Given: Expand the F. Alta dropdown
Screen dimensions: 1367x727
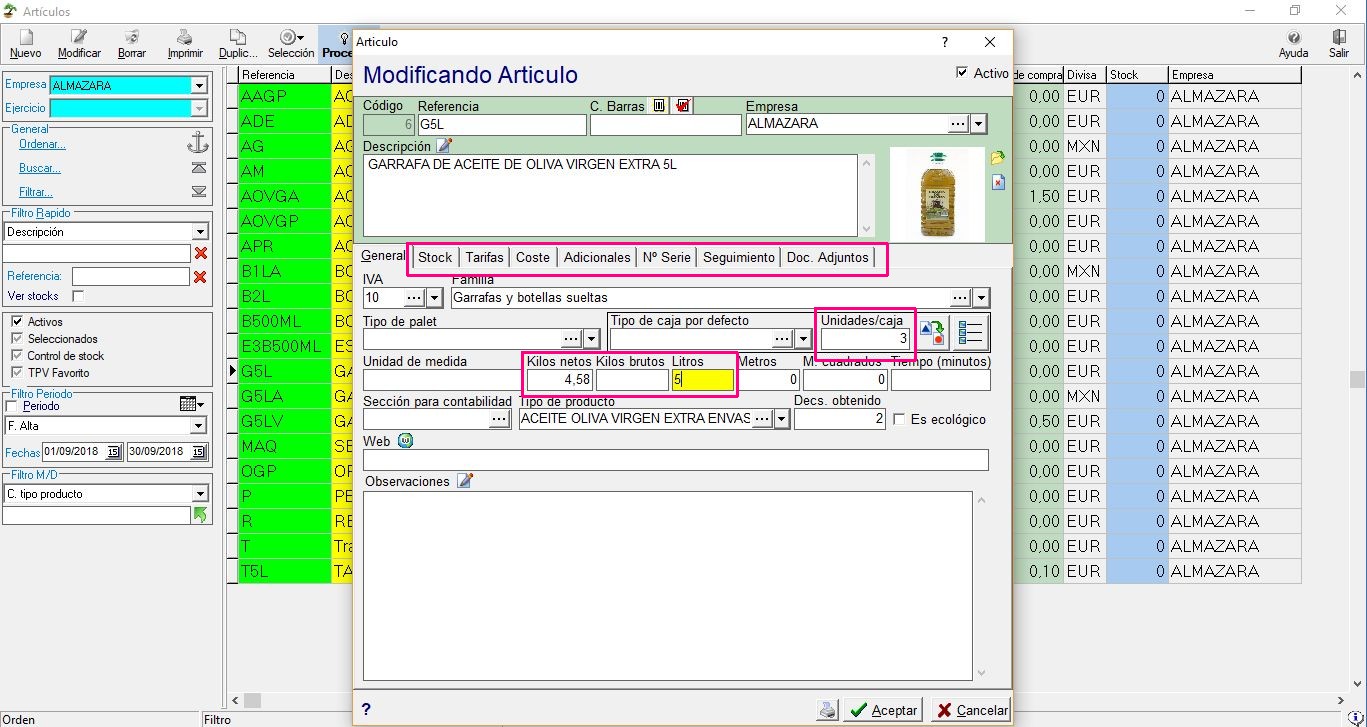Looking at the screenshot, I should point(198,426).
